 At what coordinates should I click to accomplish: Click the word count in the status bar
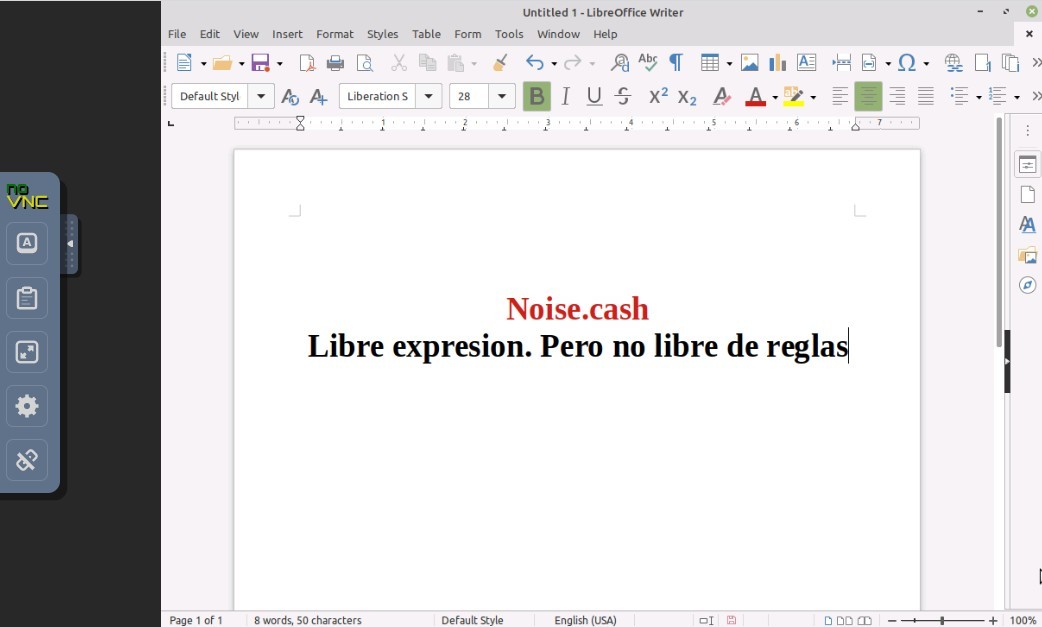[308, 620]
